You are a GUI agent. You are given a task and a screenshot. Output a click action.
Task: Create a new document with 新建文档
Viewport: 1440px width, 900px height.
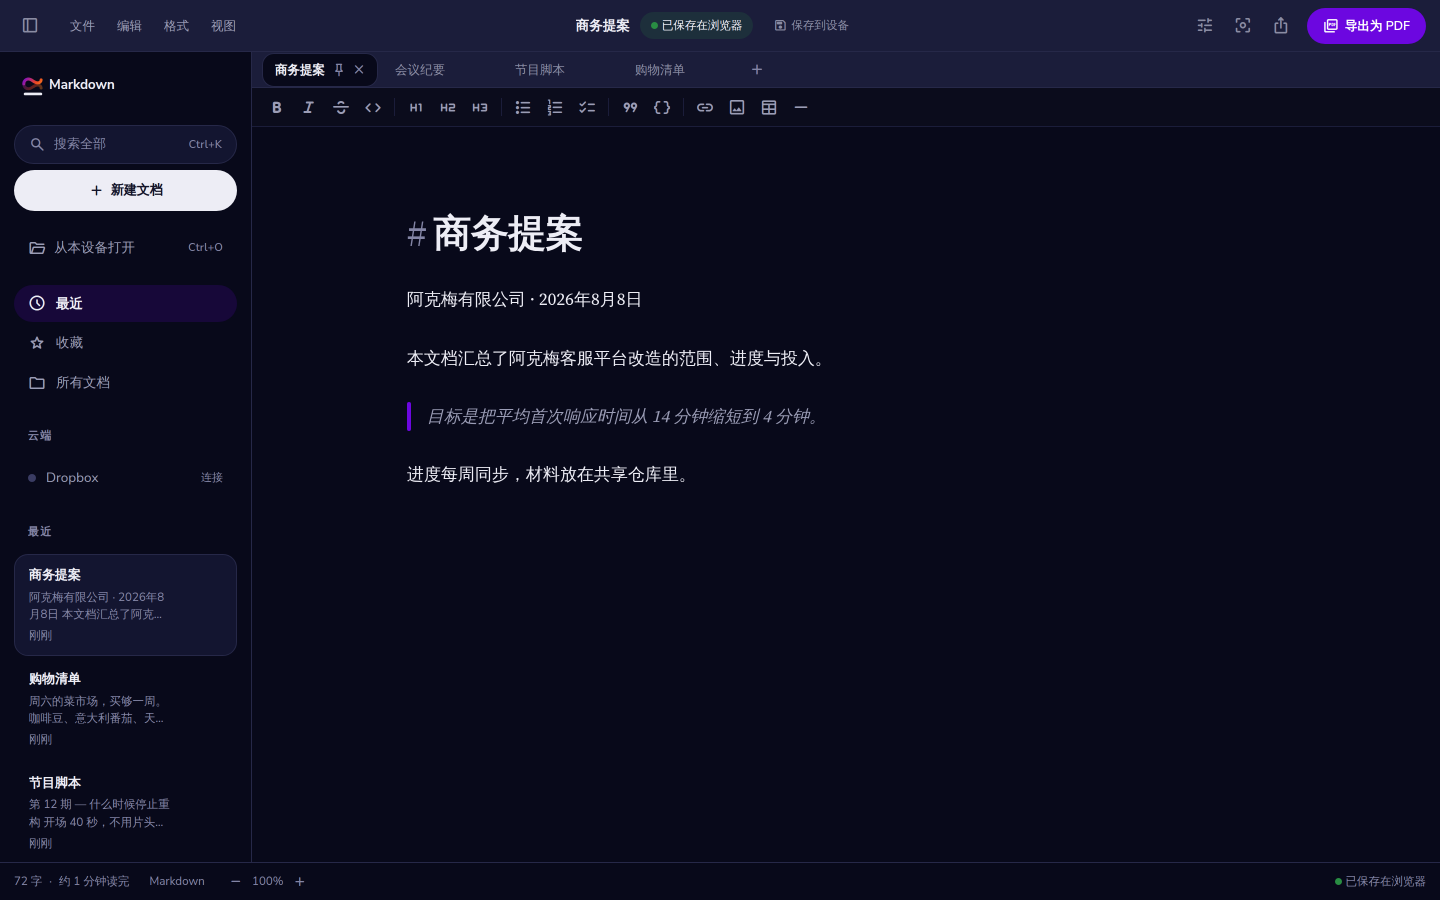point(125,190)
